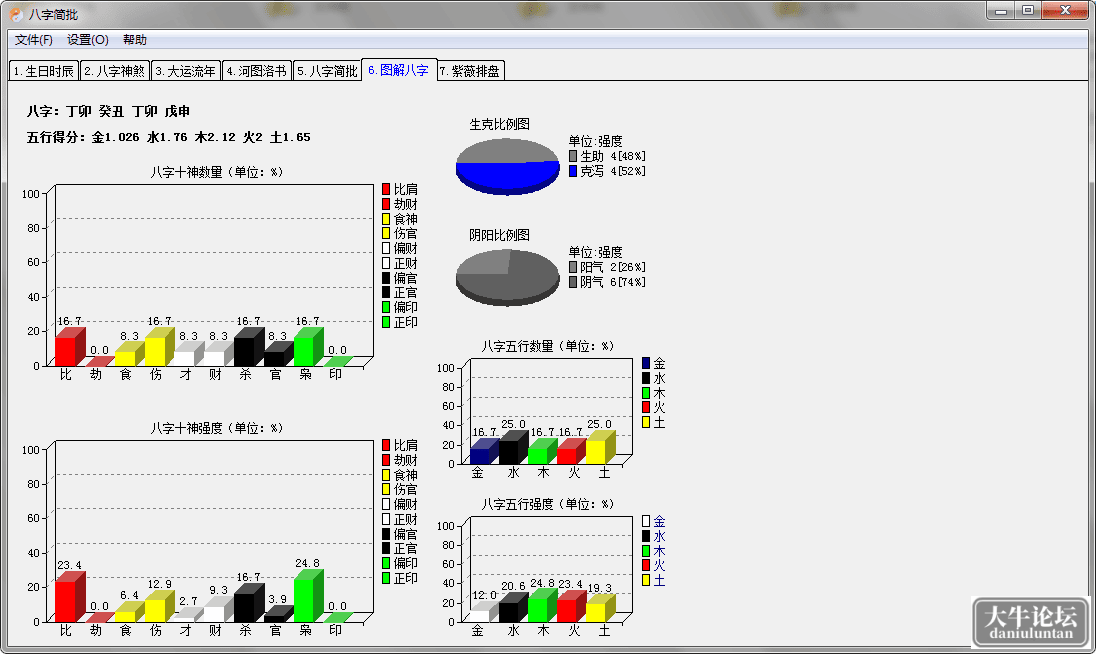Click the chart title 八字五行数量 (单位: %)
The height and width of the screenshot is (654, 1096).
[547, 346]
